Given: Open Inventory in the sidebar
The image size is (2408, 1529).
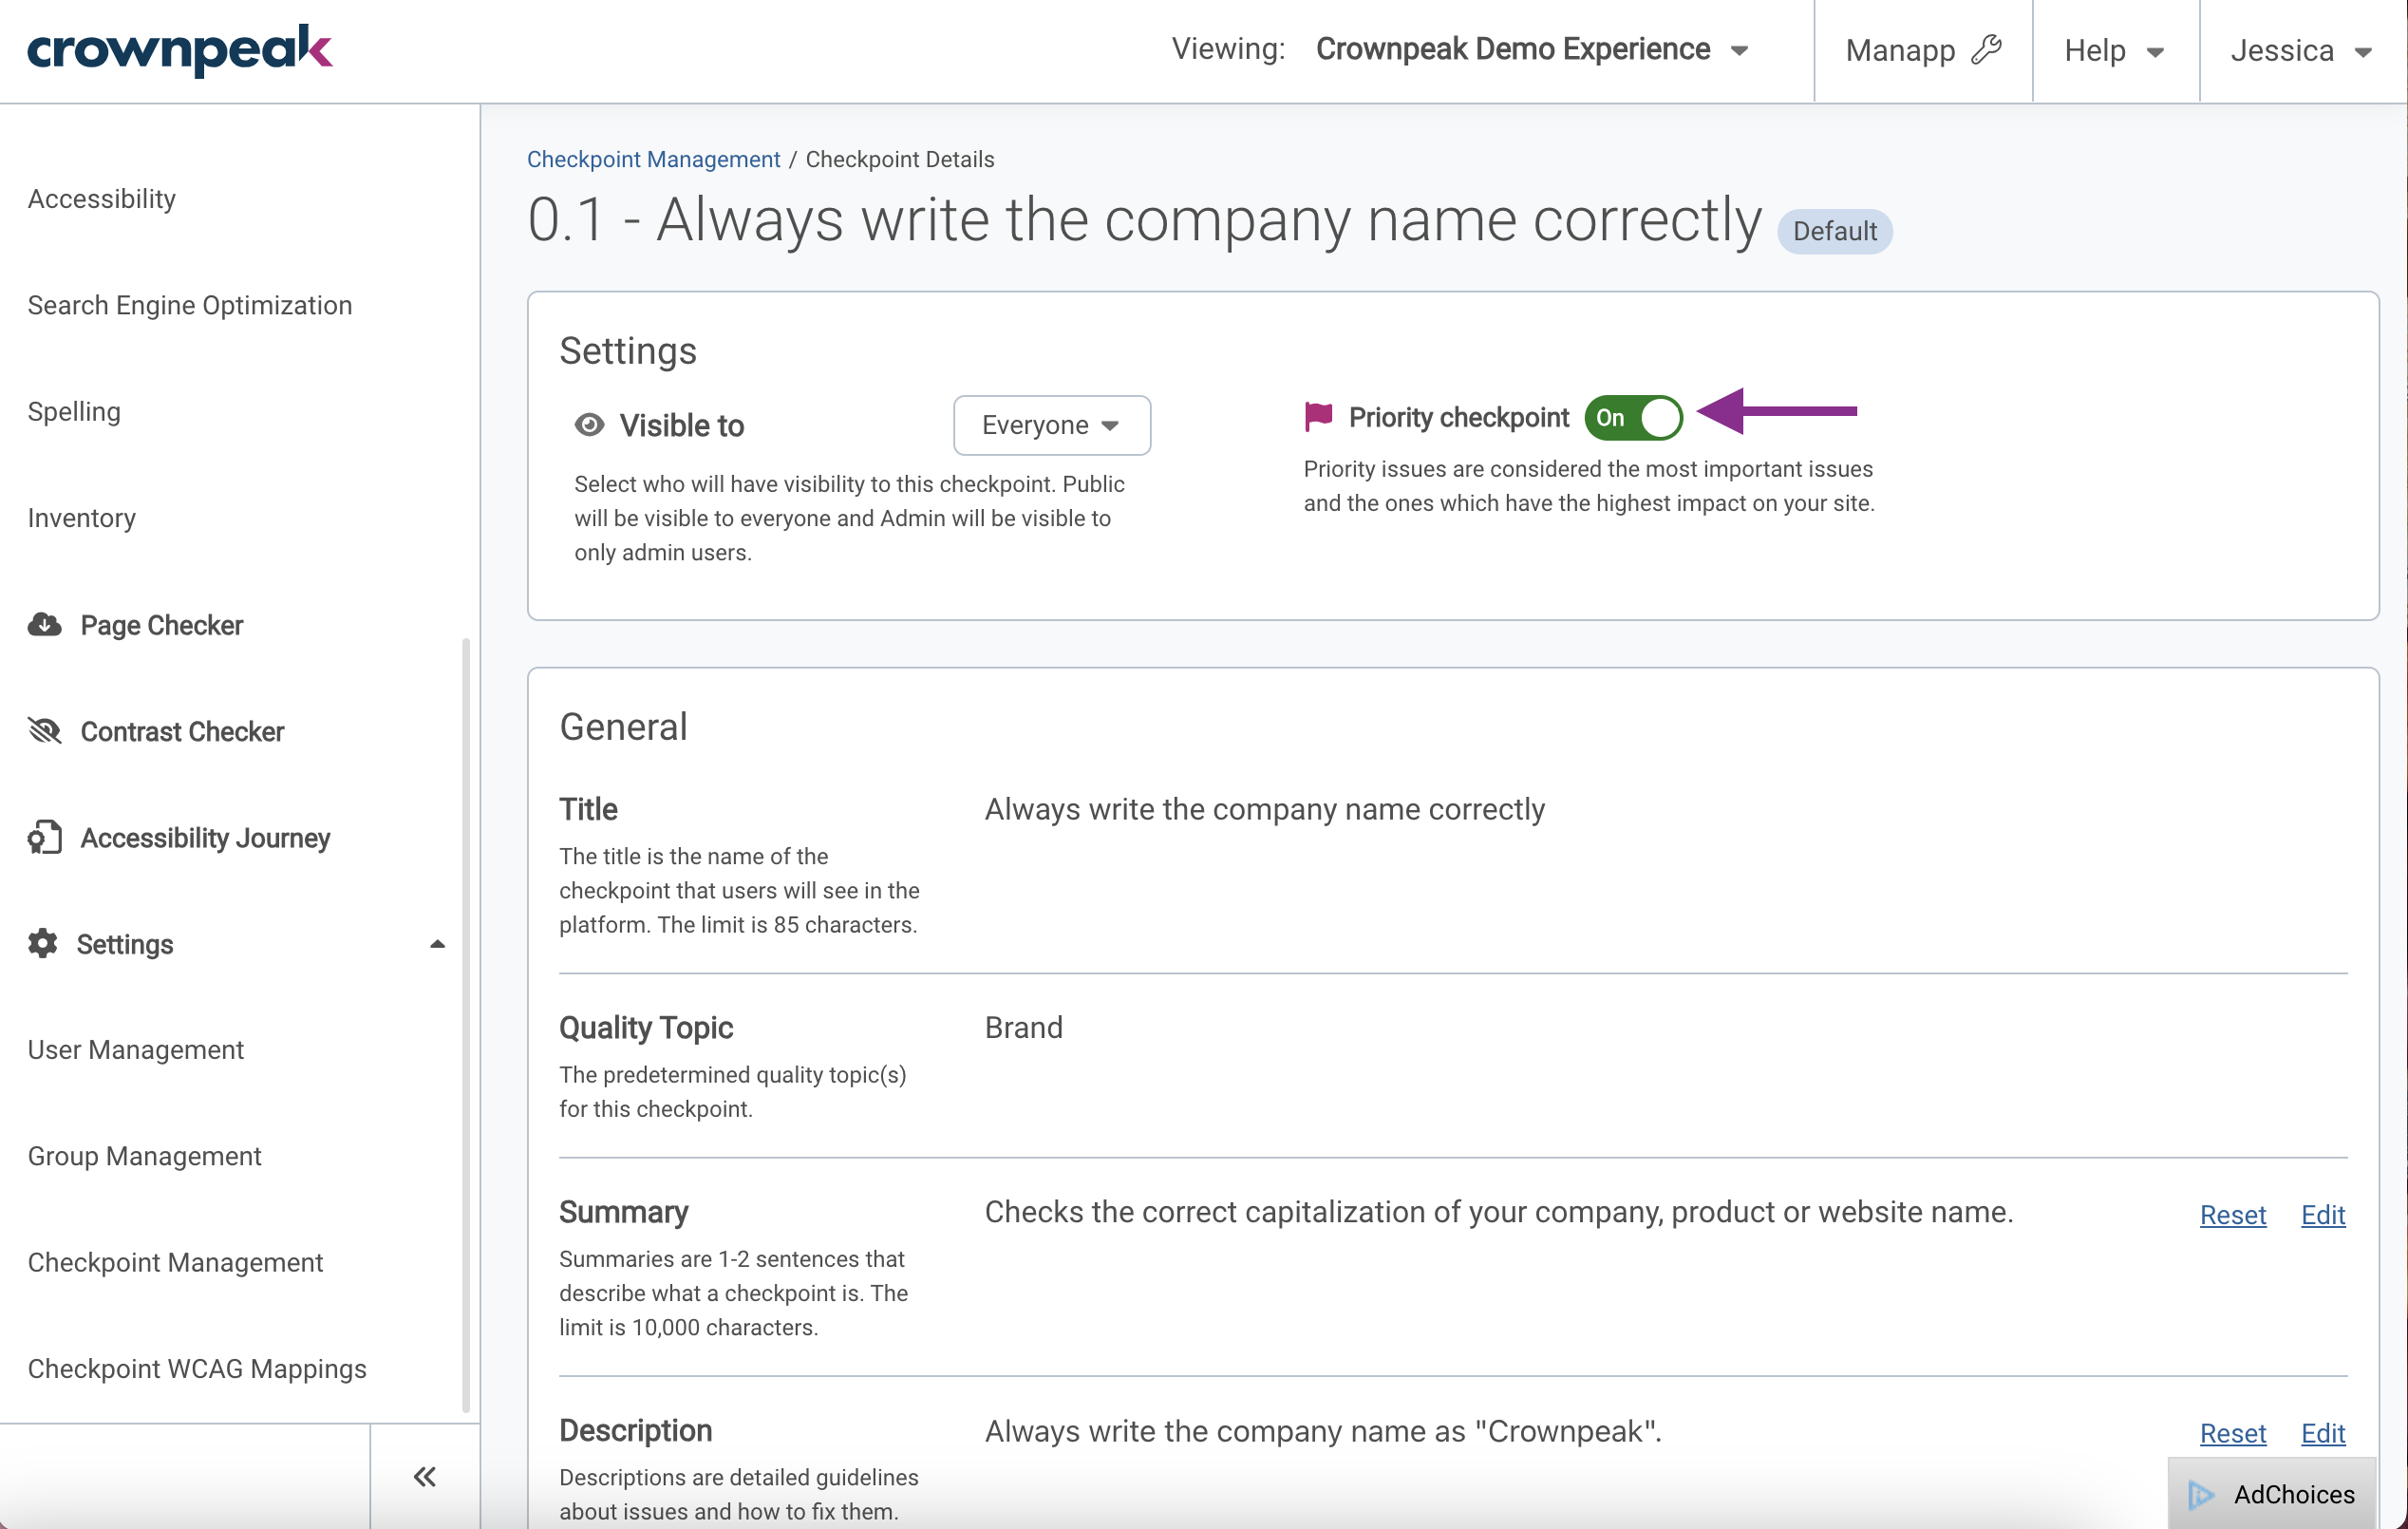Looking at the screenshot, I should click(82, 518).
